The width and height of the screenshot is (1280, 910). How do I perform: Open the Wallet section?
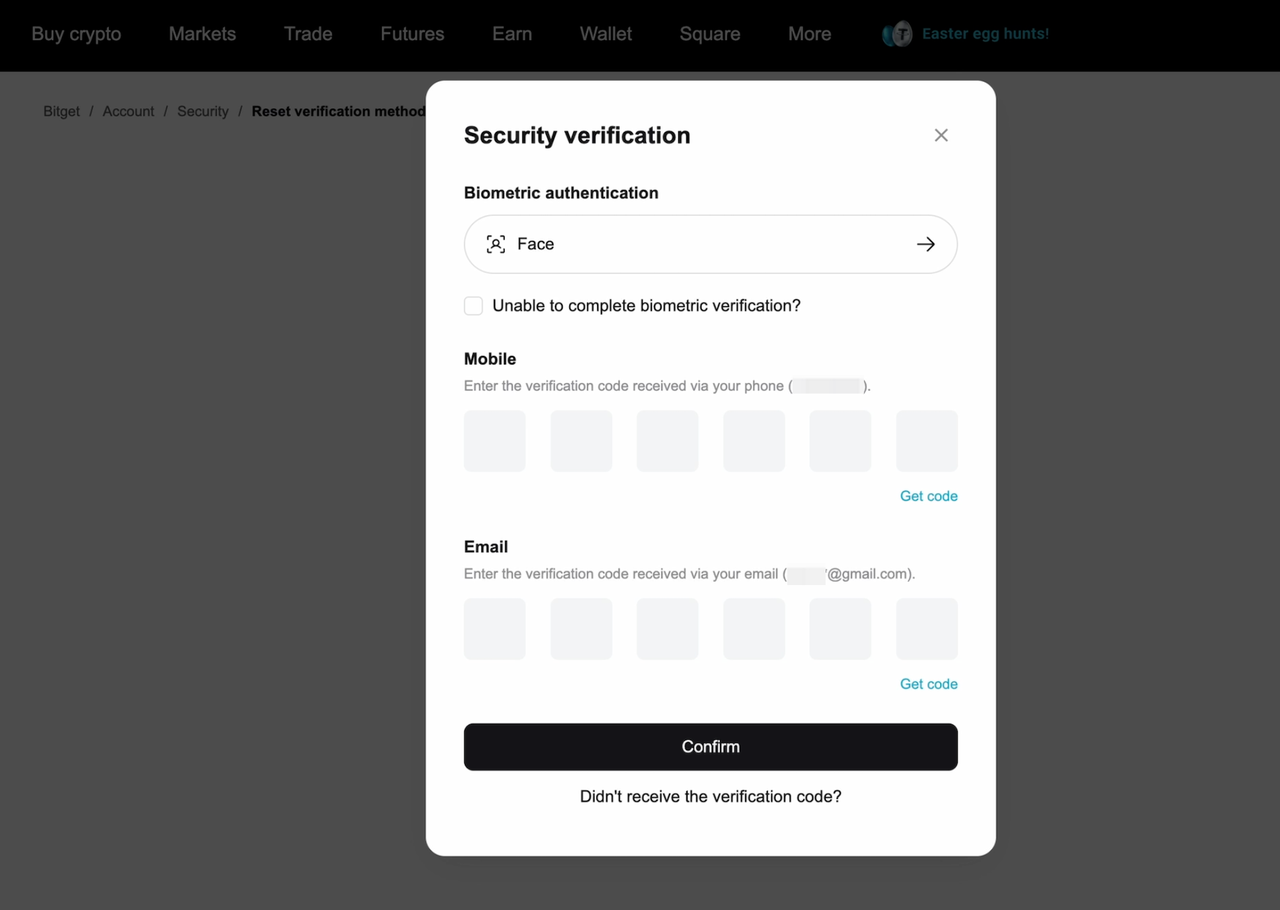[605, 33]
